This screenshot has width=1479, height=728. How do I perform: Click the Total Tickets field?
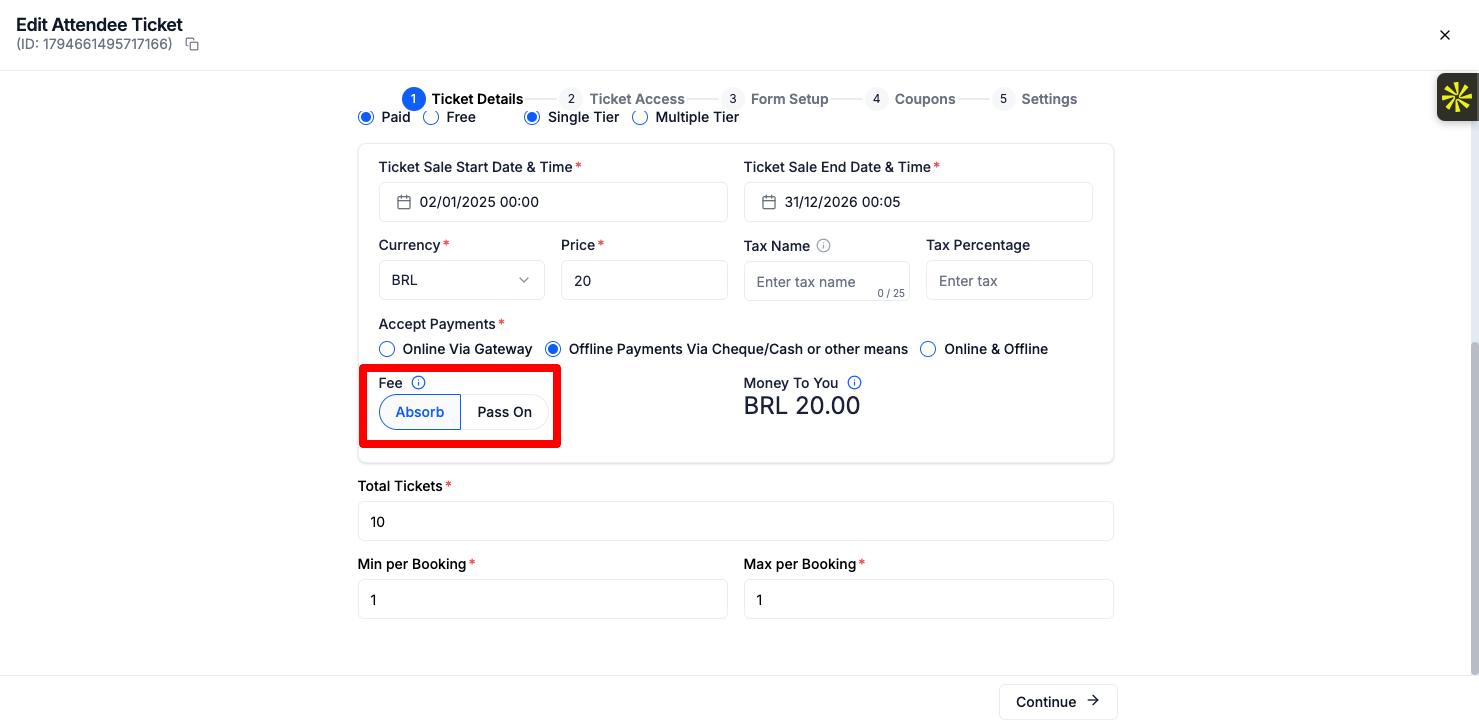click(736, 521)
